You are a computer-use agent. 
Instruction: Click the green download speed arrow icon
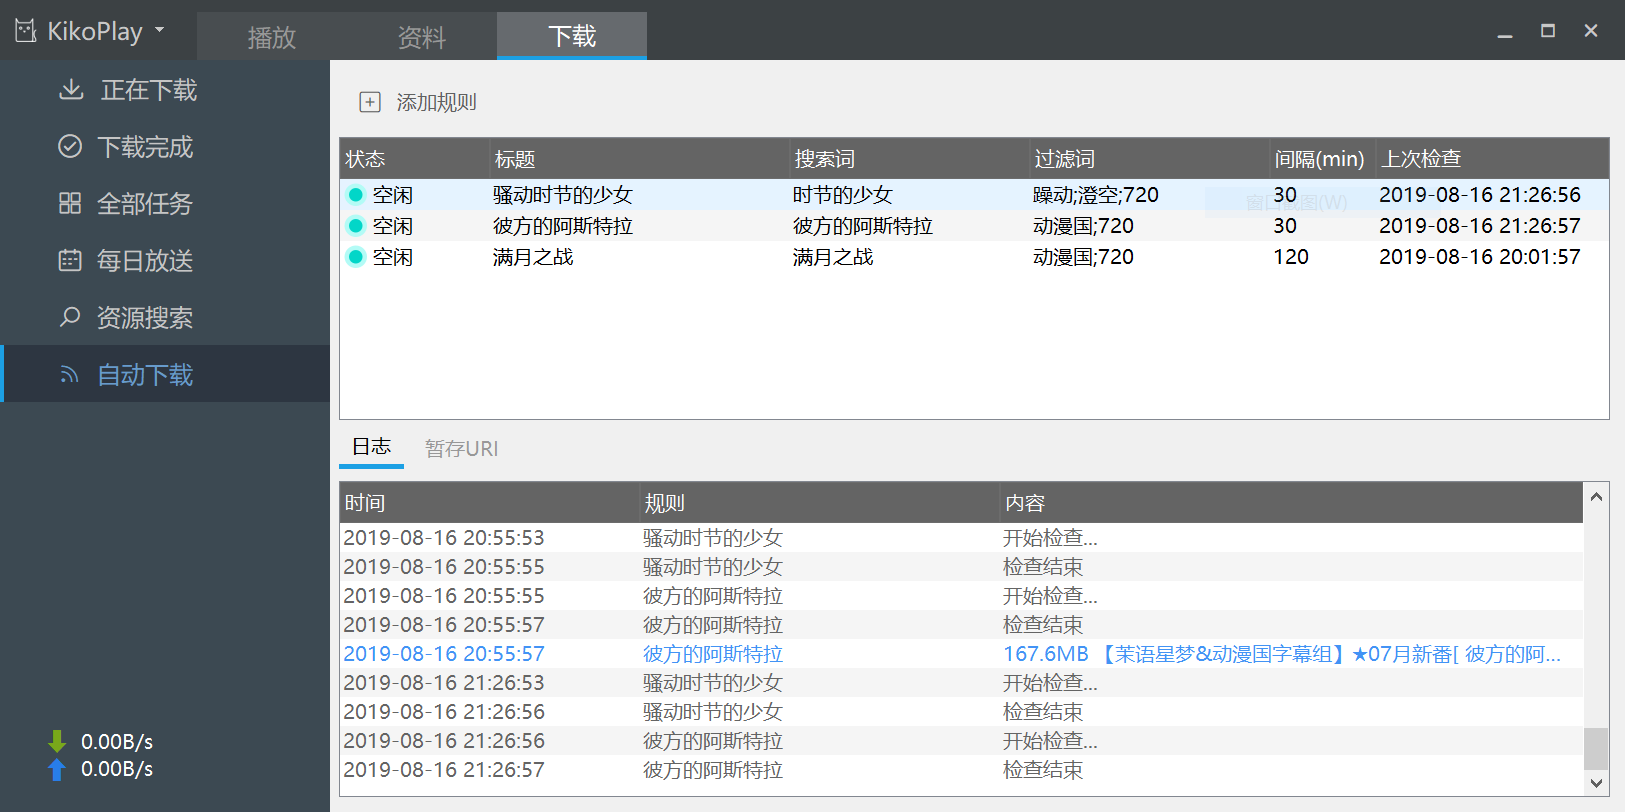click(x=57, y=741)
